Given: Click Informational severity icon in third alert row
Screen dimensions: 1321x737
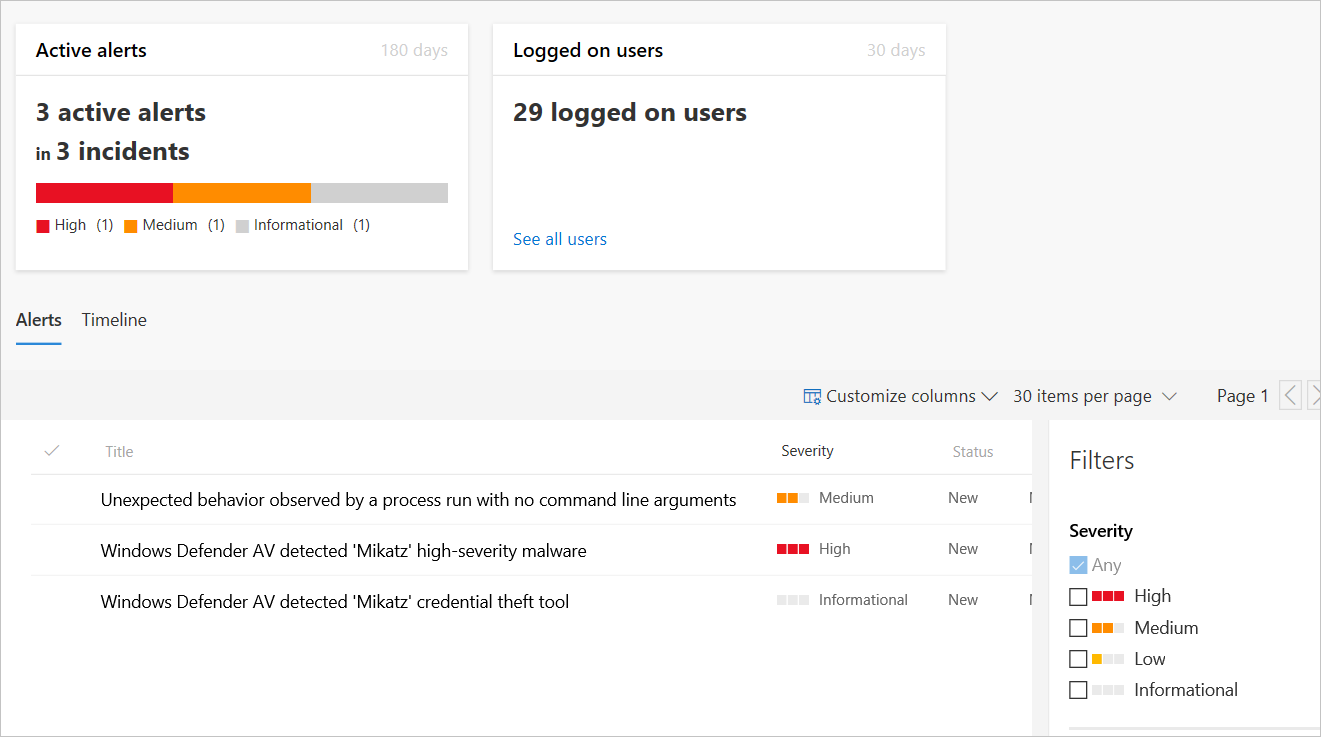Looking at the screenshot, I should point(793,600).
